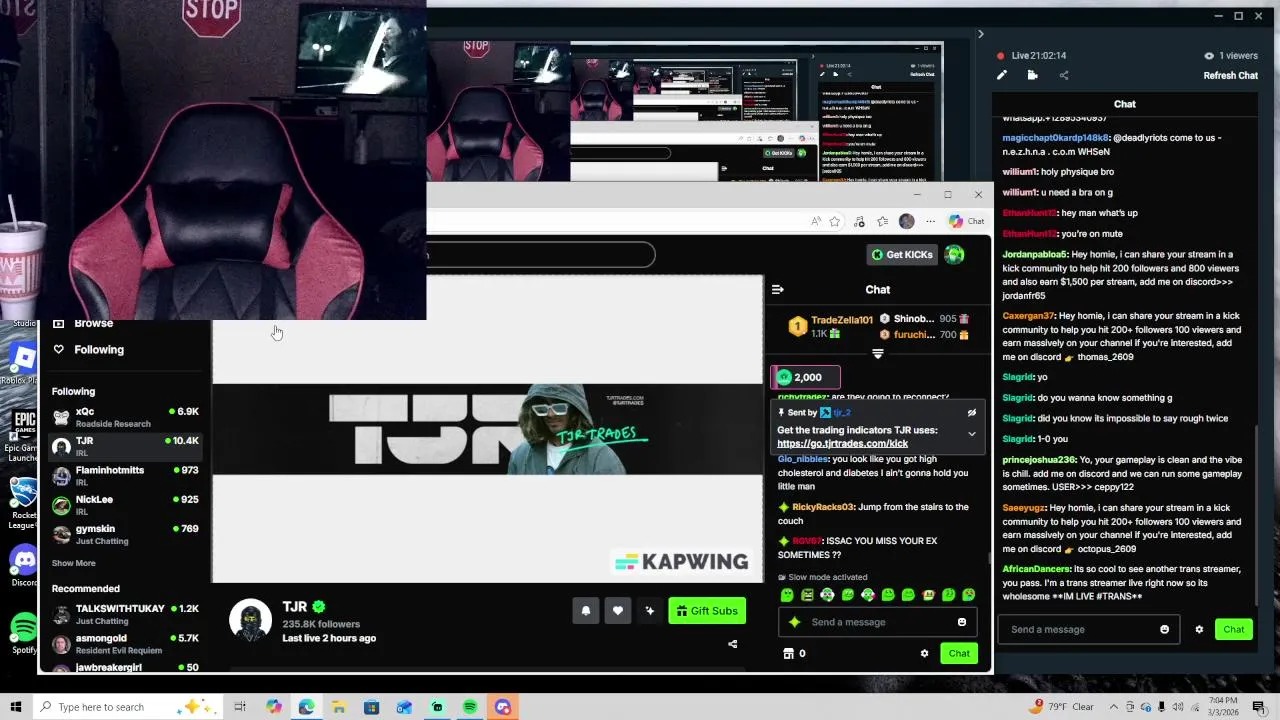Expand the pinned message chevron
The image size is (1280, 720).
[971, 434]
